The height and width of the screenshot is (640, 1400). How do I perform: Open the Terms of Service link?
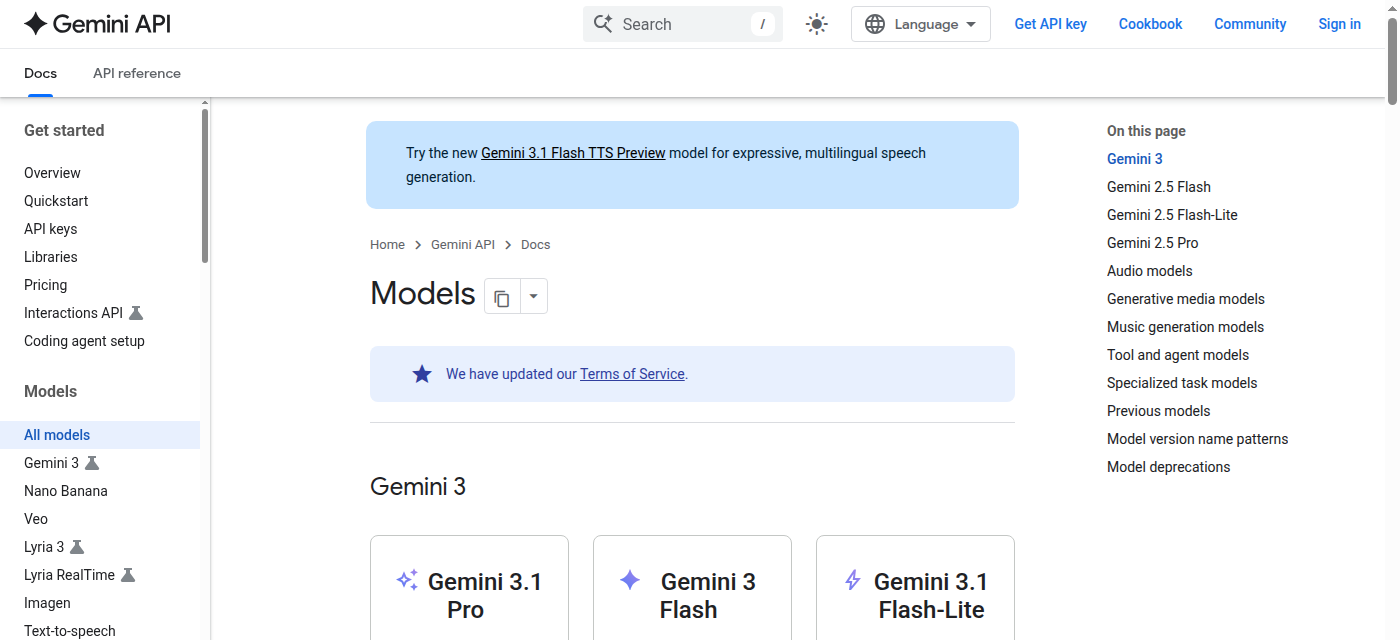pyautogui.click(x=631, y=373)
